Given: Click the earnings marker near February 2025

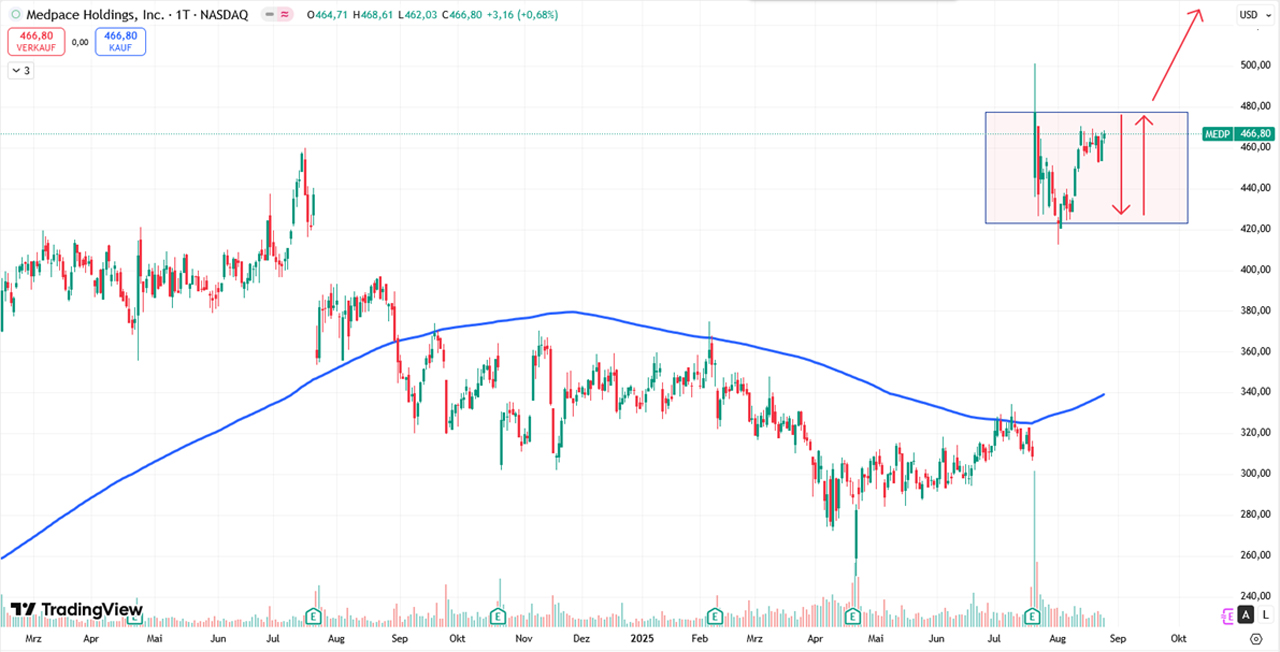Looking at the screenshot, I should 715,615.
